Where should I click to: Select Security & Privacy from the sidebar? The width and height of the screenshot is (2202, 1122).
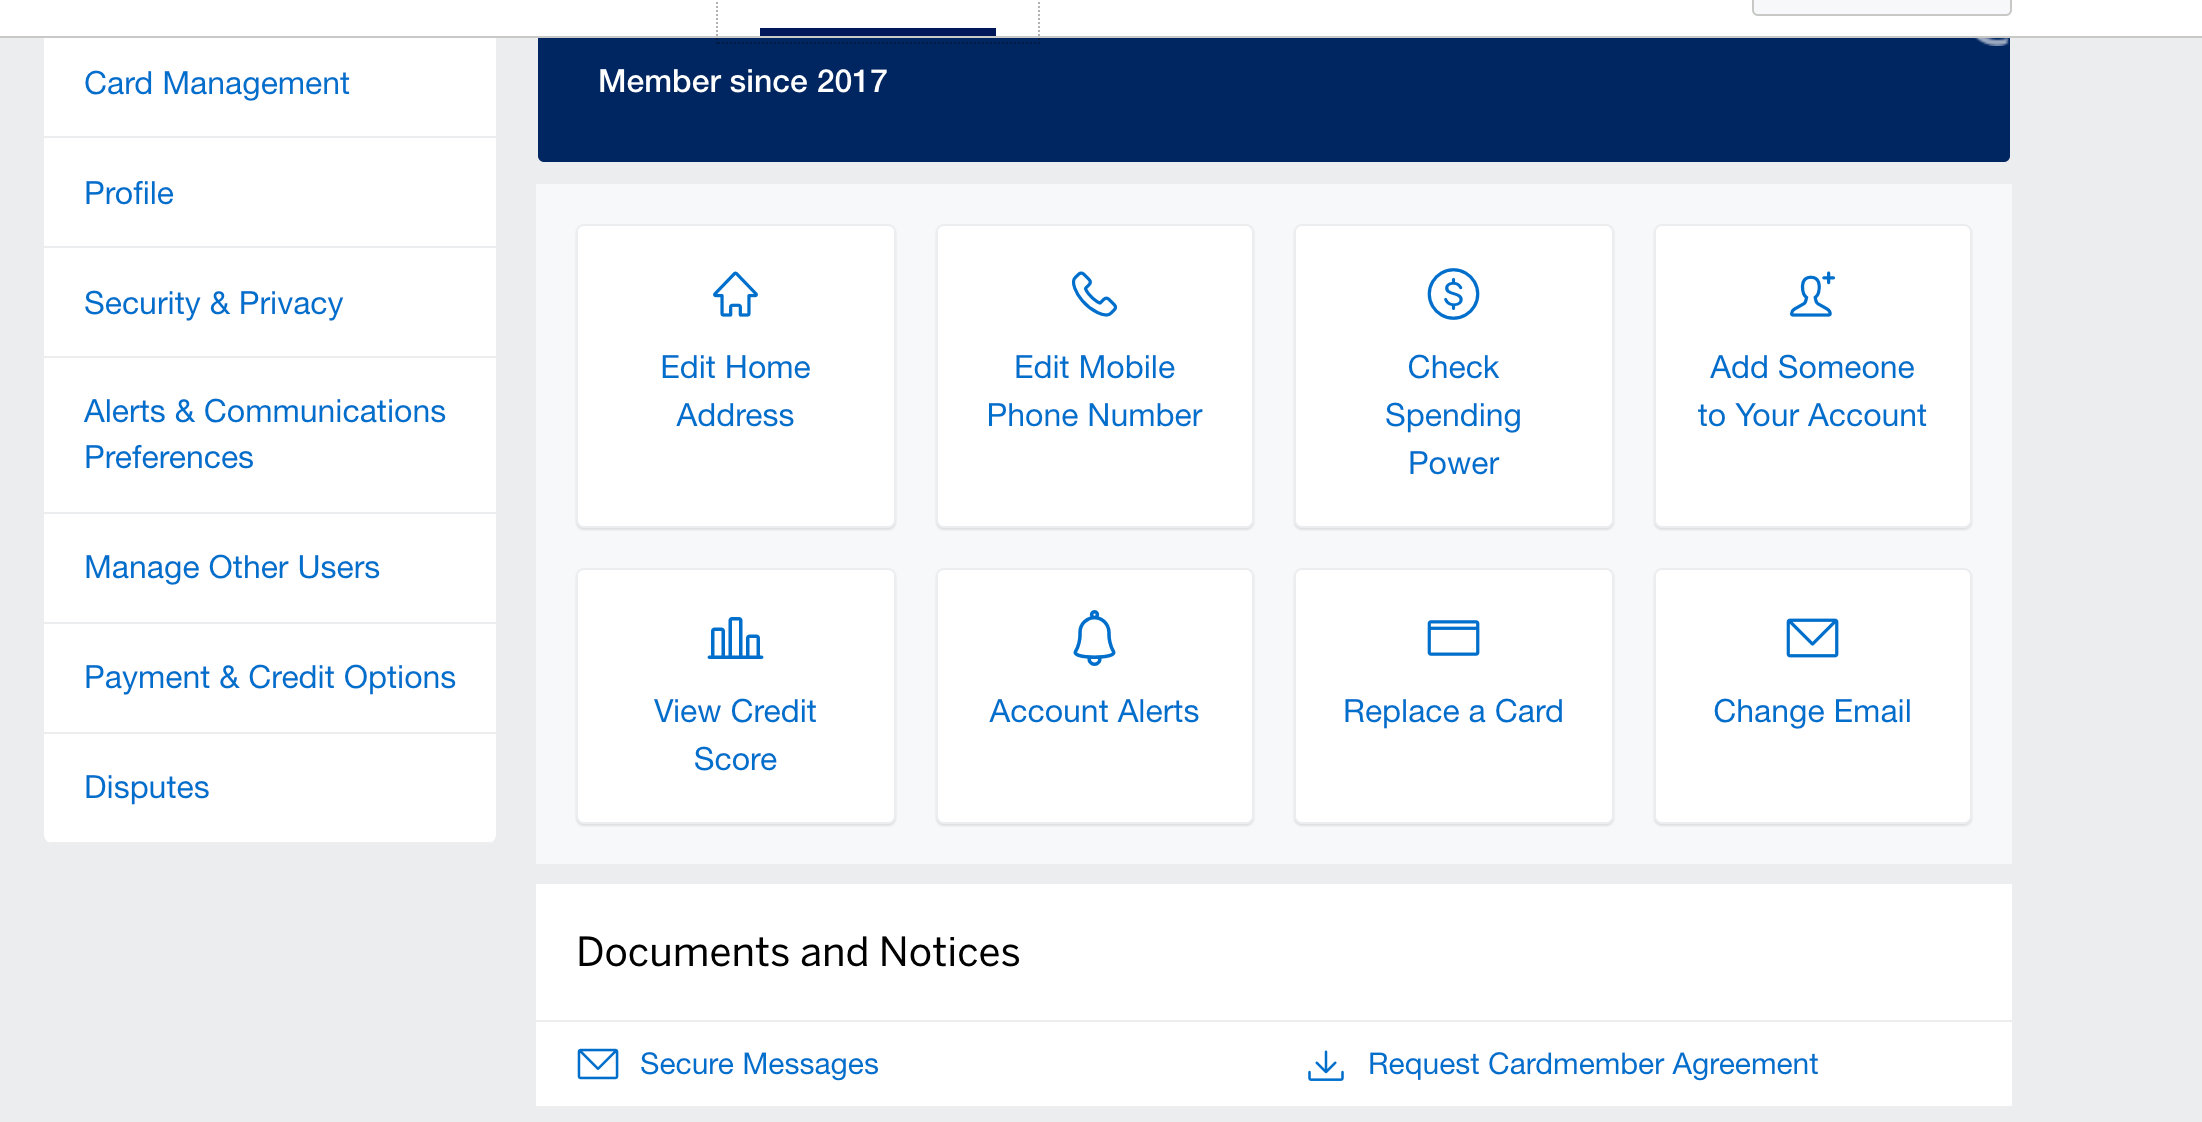(x=213, y=303)
